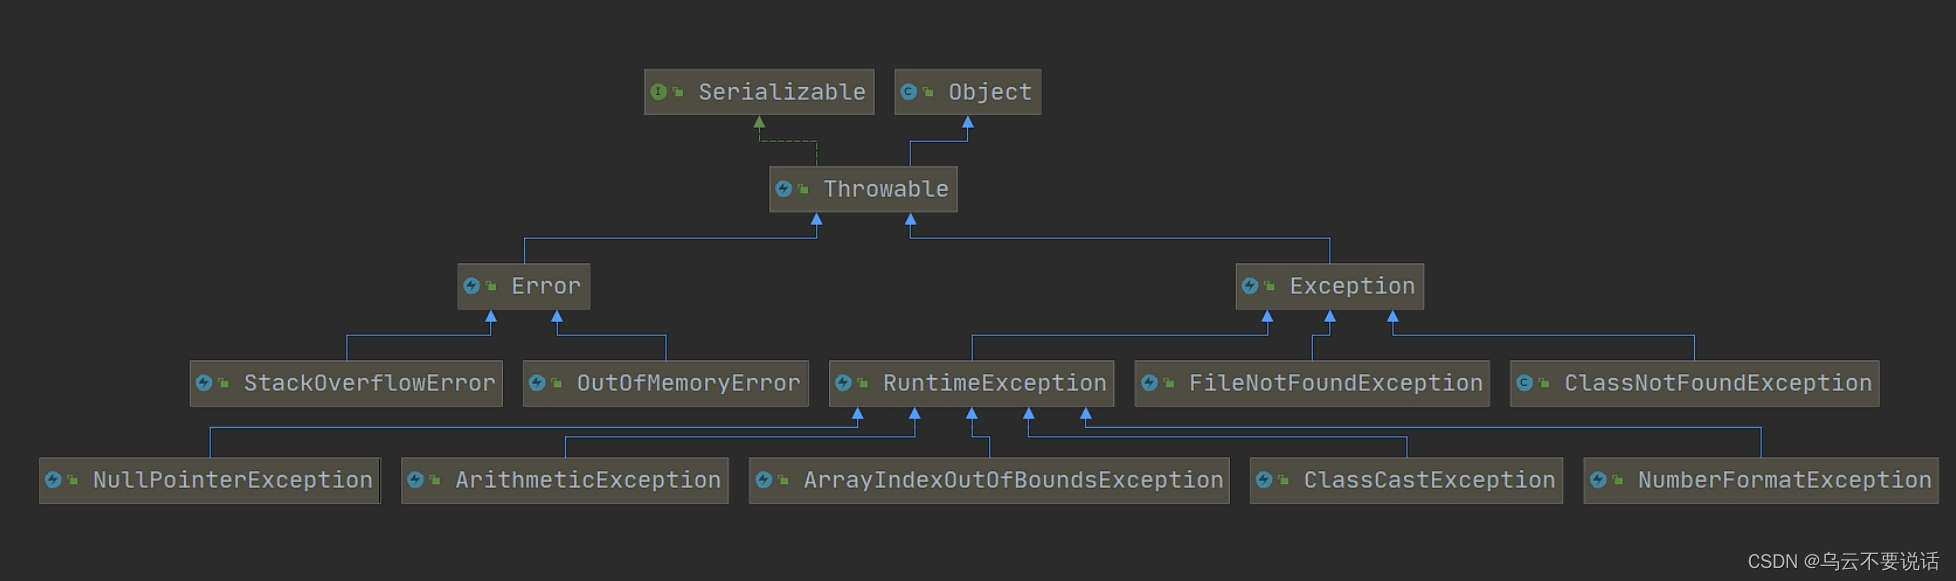Select the NumberFormatException node
Screen dimensions: 1956x581
pyautogui.click(x=1761, y=480)
